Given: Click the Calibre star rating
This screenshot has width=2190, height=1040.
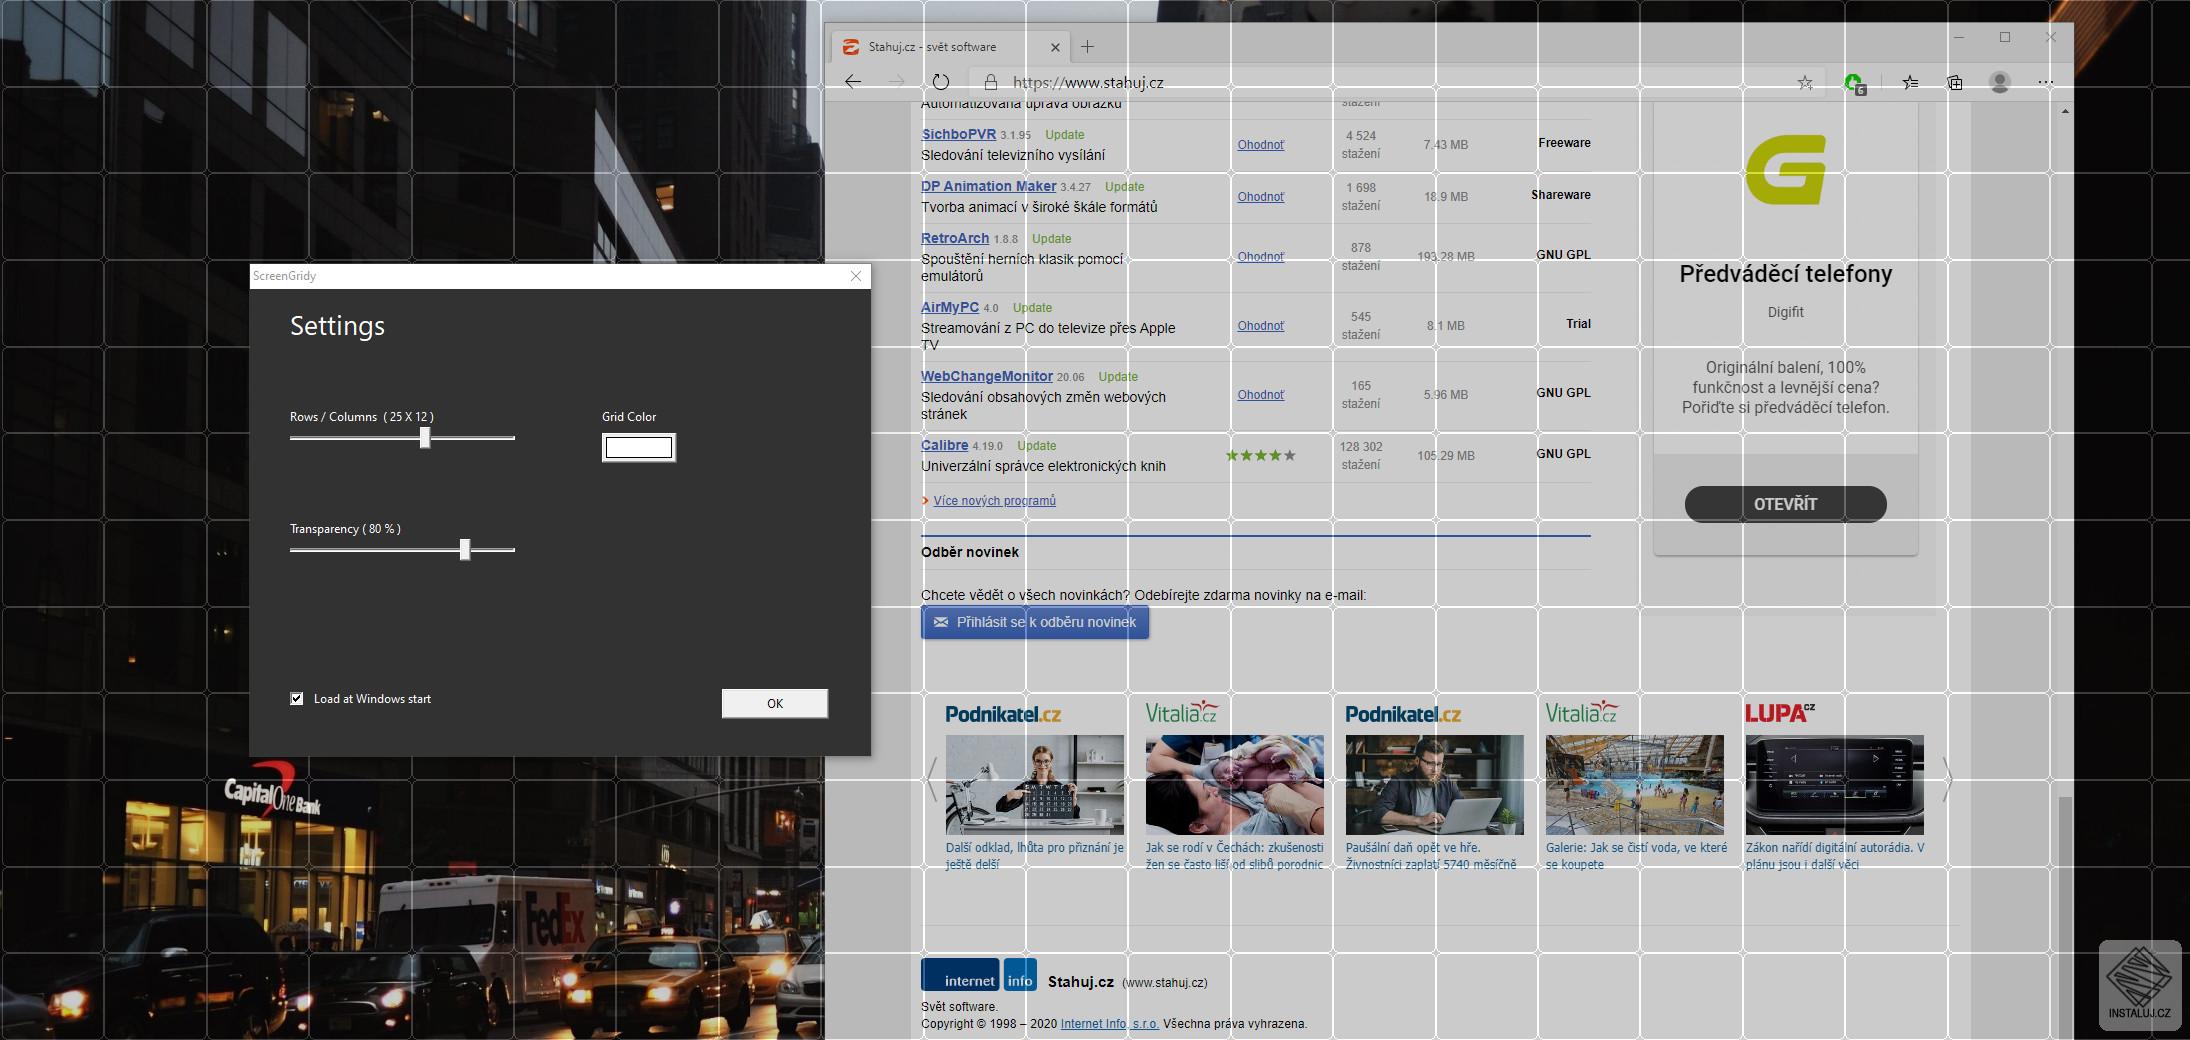Looking at the screenshot, I should pos(1261,456).
